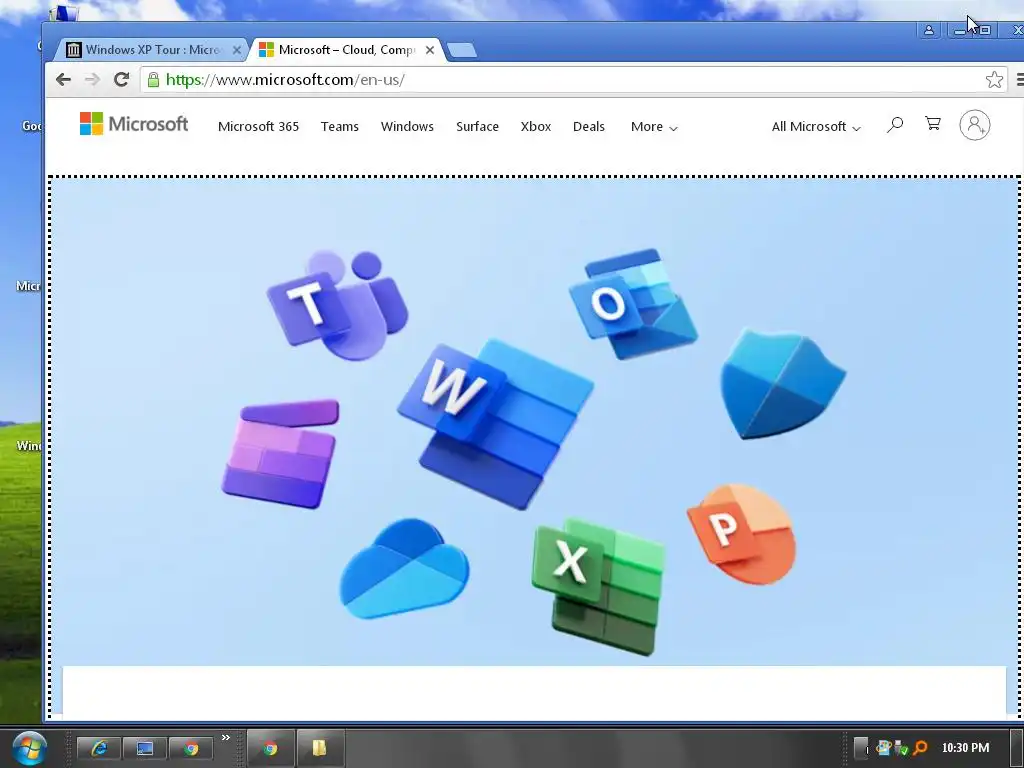Open the shopping cart icon

tap(933, 123)
